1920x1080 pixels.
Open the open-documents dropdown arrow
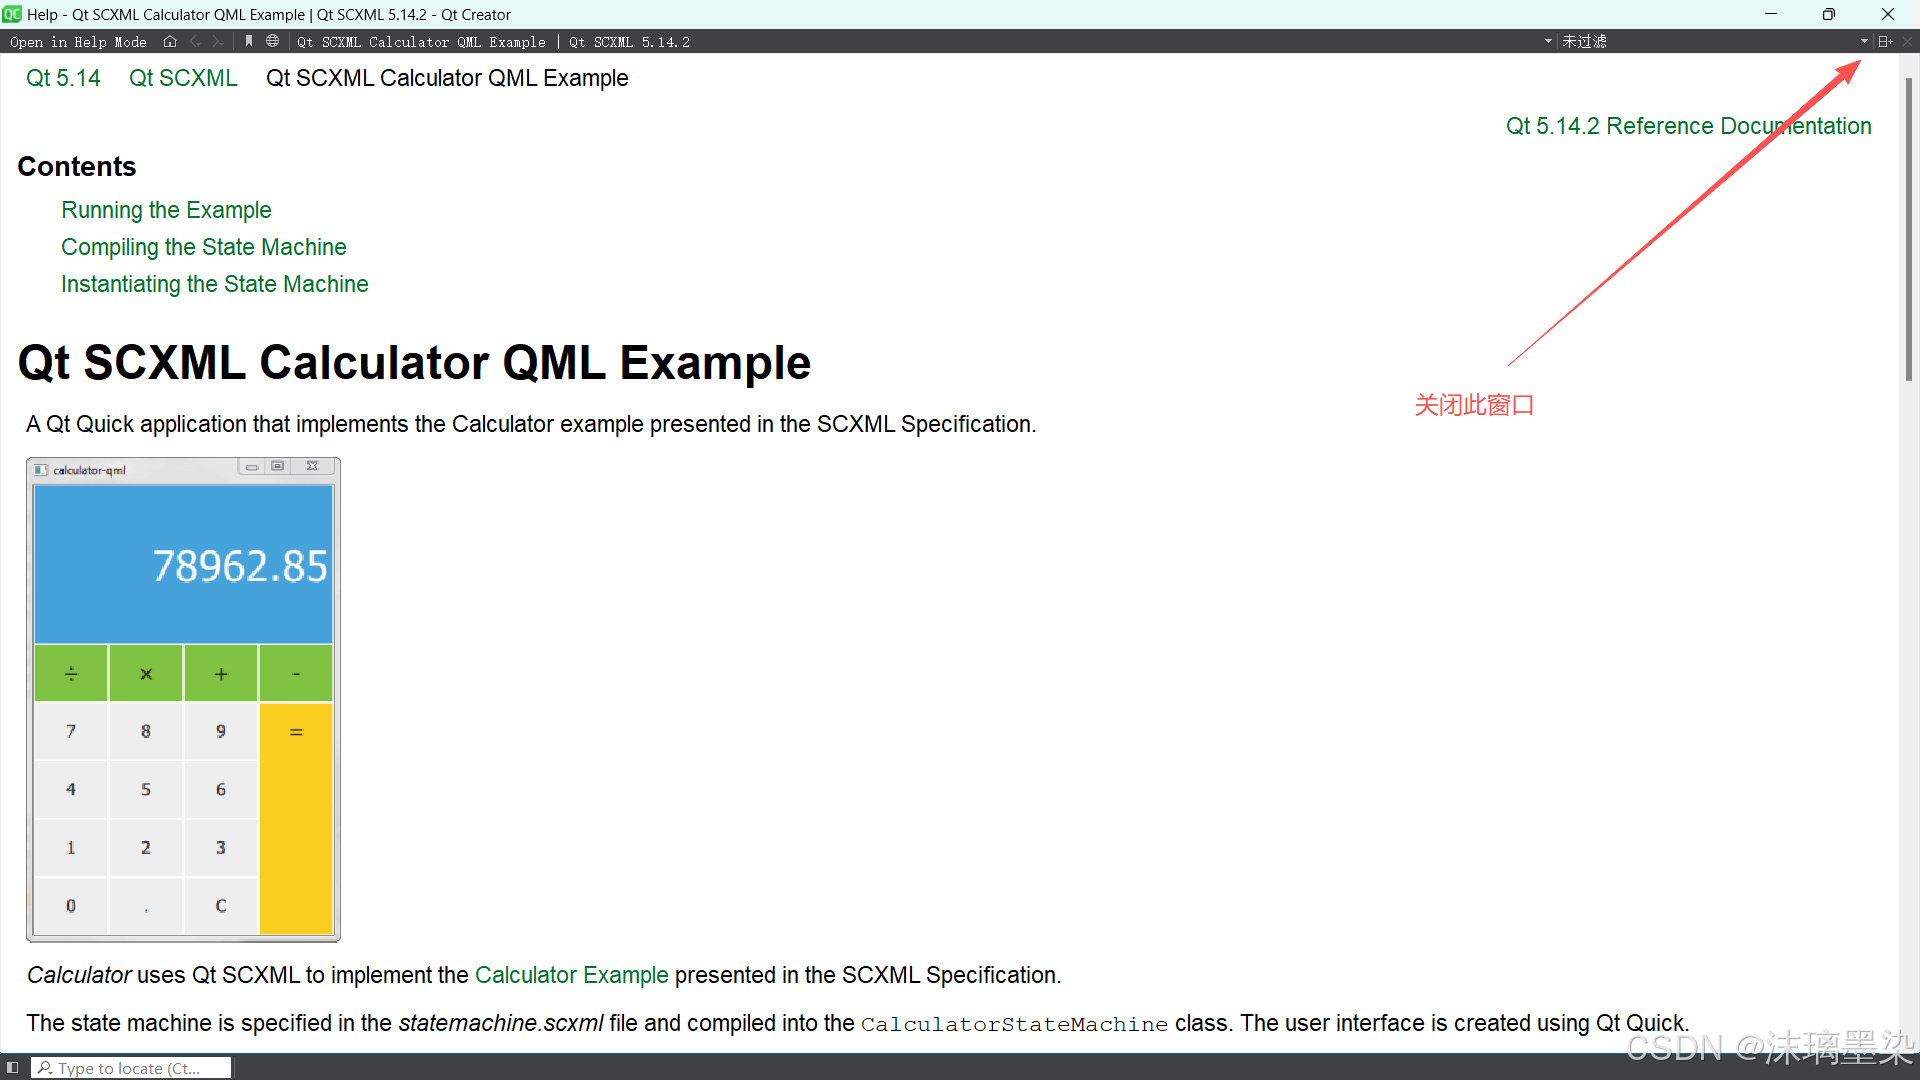coord(1548,42)
